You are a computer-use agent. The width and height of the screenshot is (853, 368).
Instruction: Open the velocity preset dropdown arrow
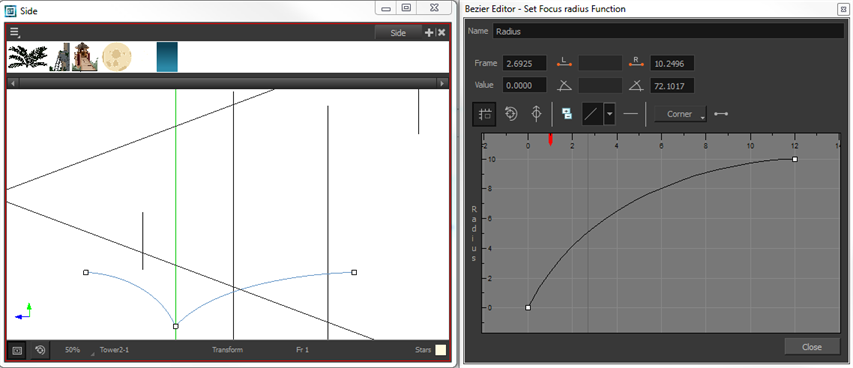tap(610, 114)
